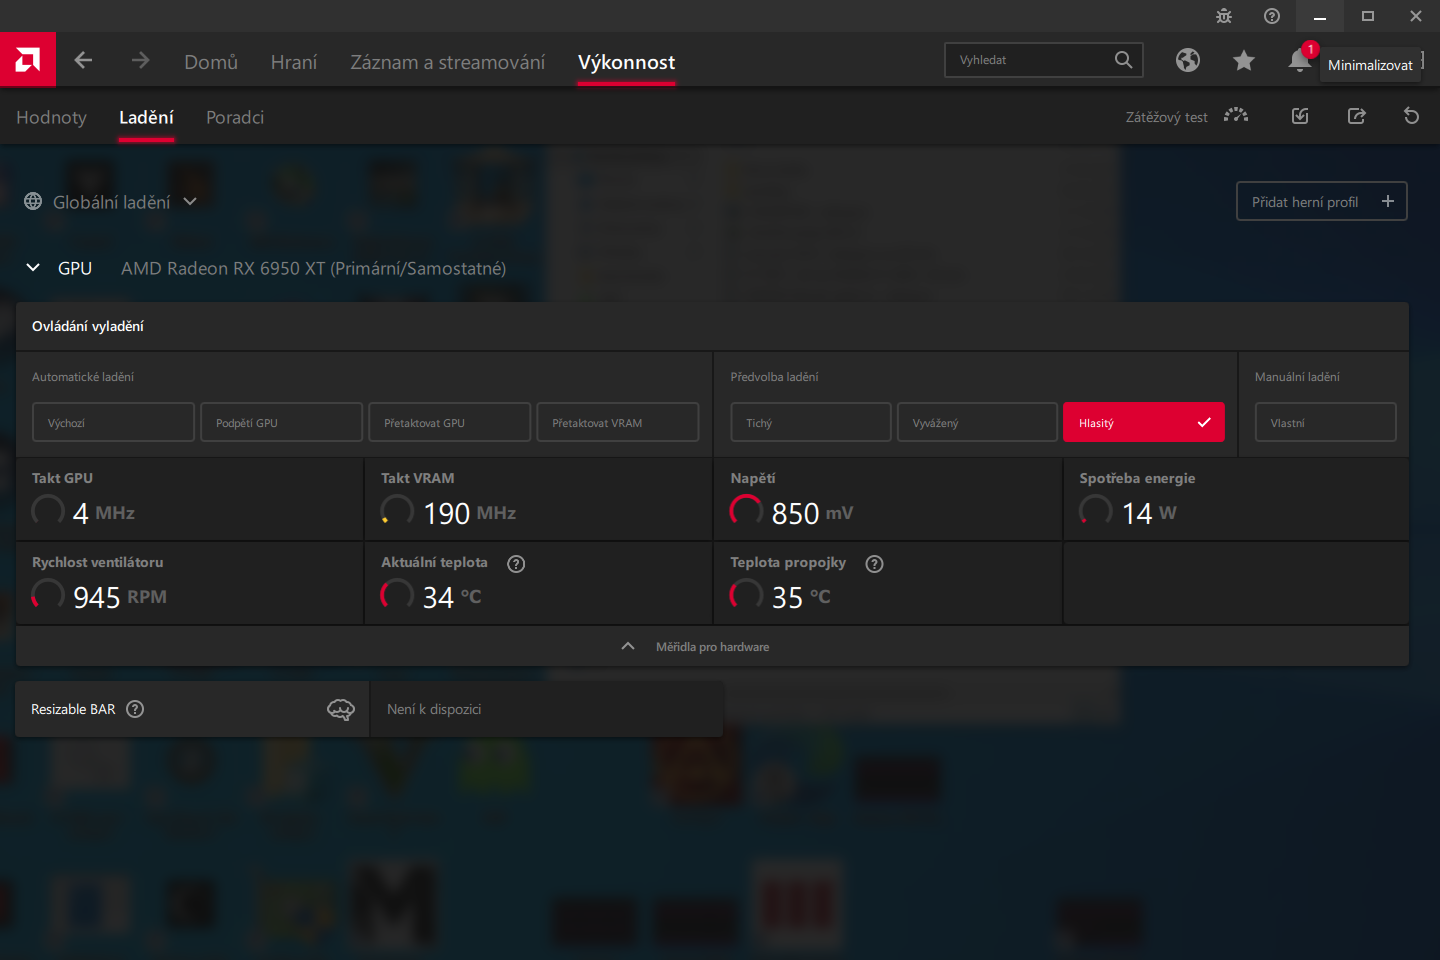Select Přetaktovat VRAM option
1440x960 pixels.
tap(617, 422)
